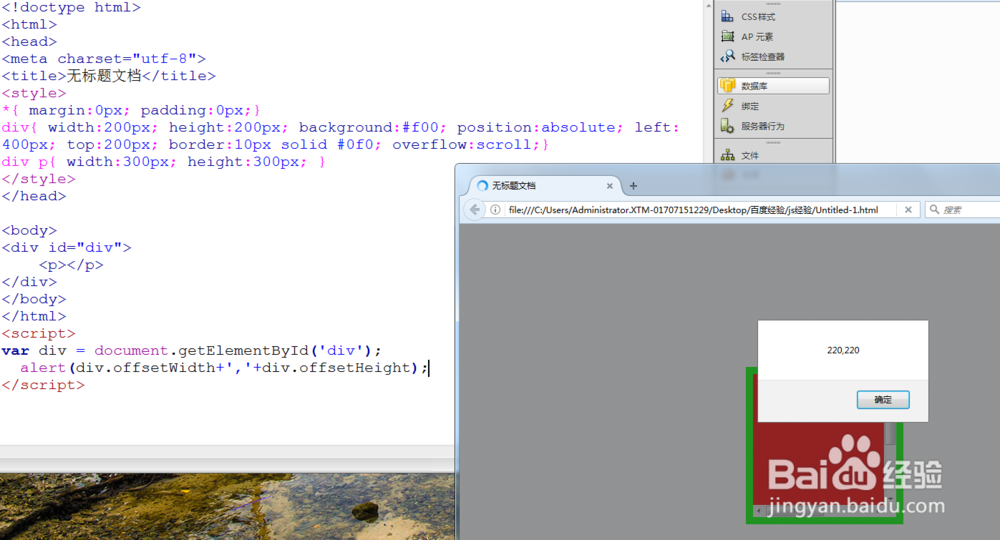Click the <title> line in the code
Screen dimensions: 1000x540
point(108,76)
